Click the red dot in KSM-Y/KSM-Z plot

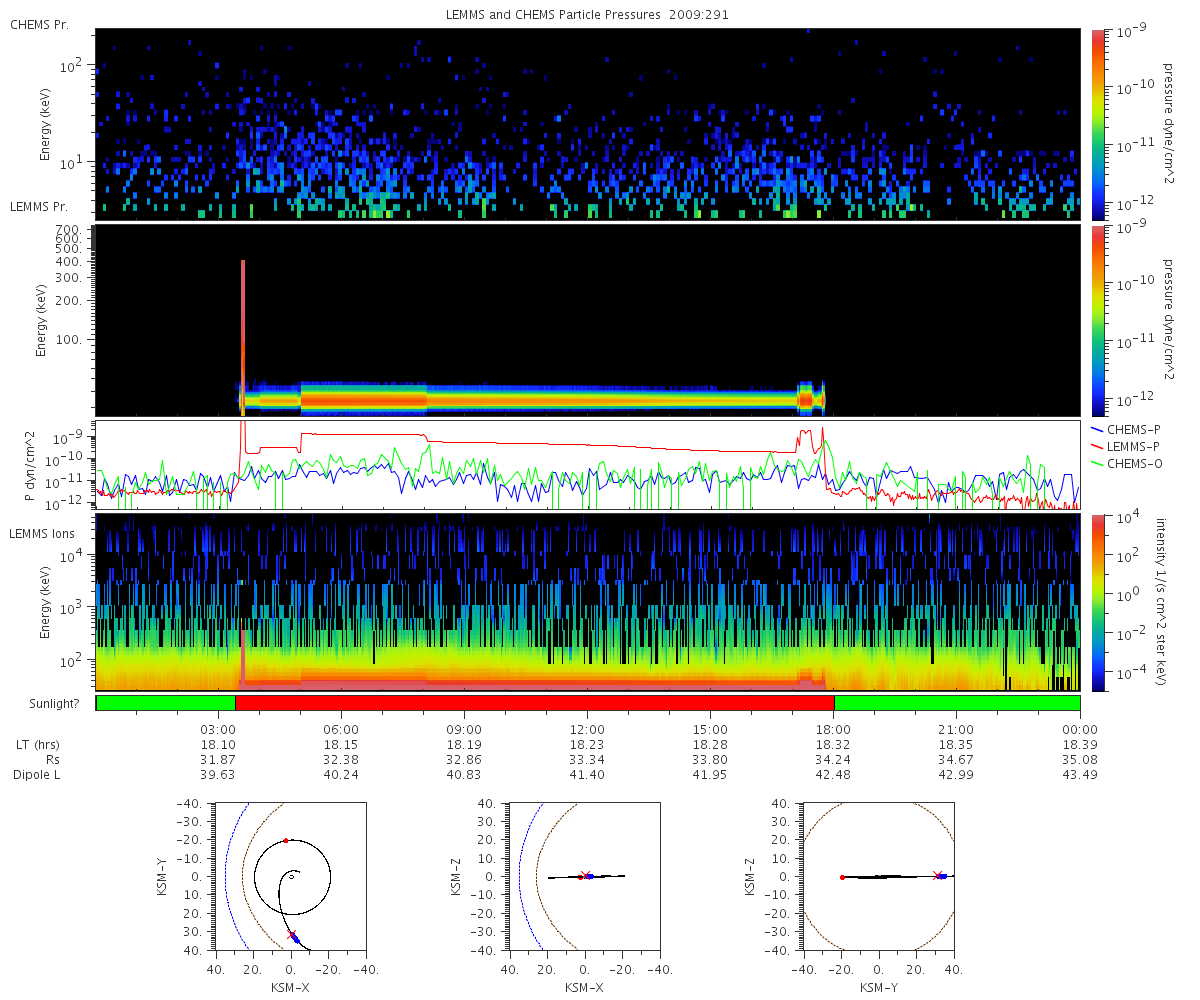[842, 877]
